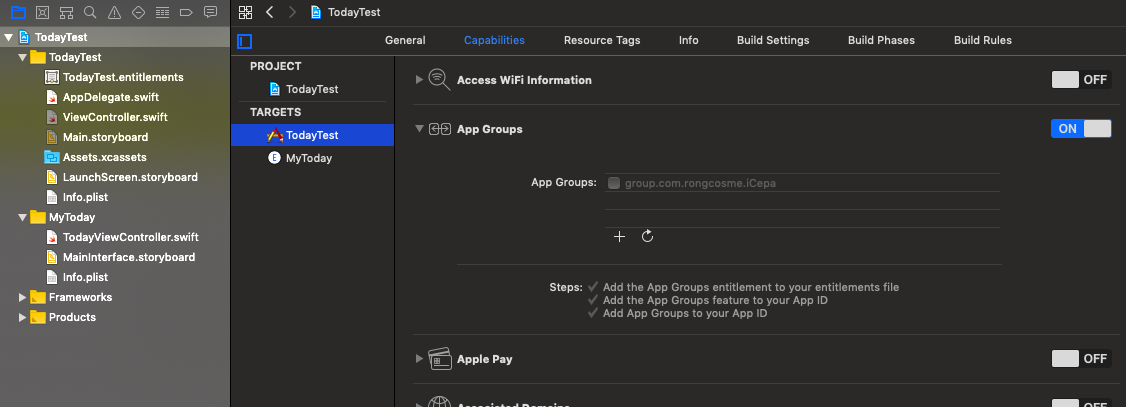Switch to the Build Settings tab
This screenshot has width=1126, height=407.
773,41
